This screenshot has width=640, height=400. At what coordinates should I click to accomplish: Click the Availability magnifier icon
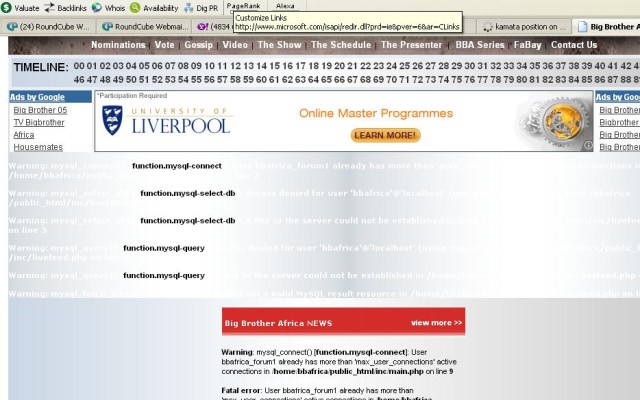click(x=135, y=7)
